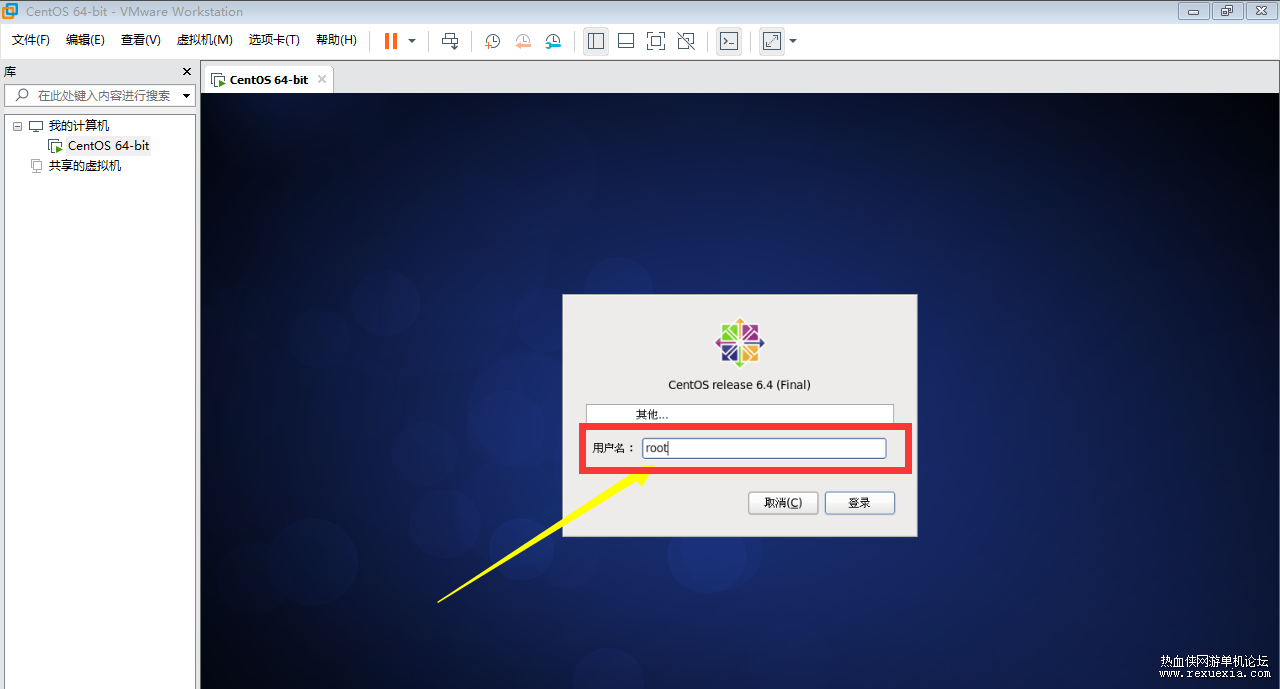This screenshot has width=1280, height=689.
Task: Collapse the 我的计算机 tree node
Action: [17, 126]
